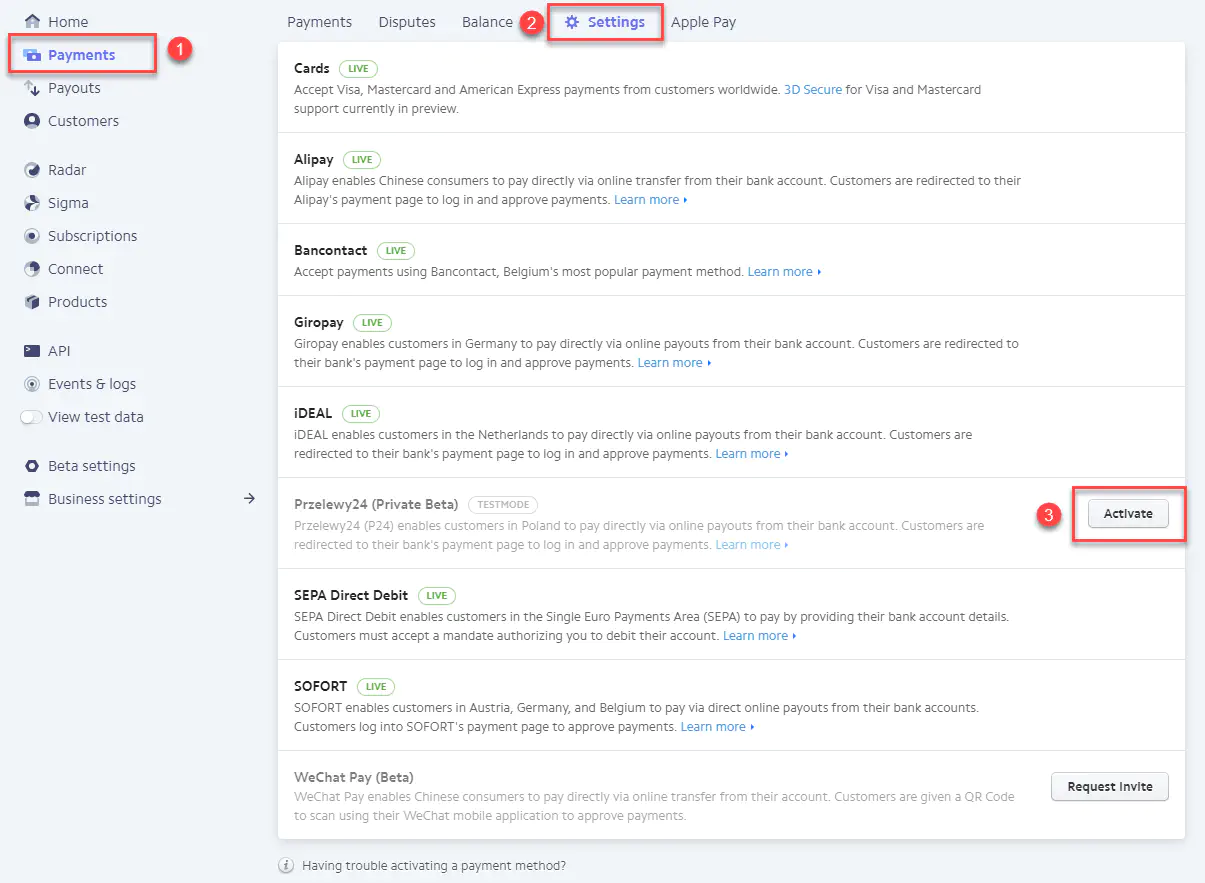Click the Radar icon in sidebar
The image size is (1205, 883).
coord(32,170)
